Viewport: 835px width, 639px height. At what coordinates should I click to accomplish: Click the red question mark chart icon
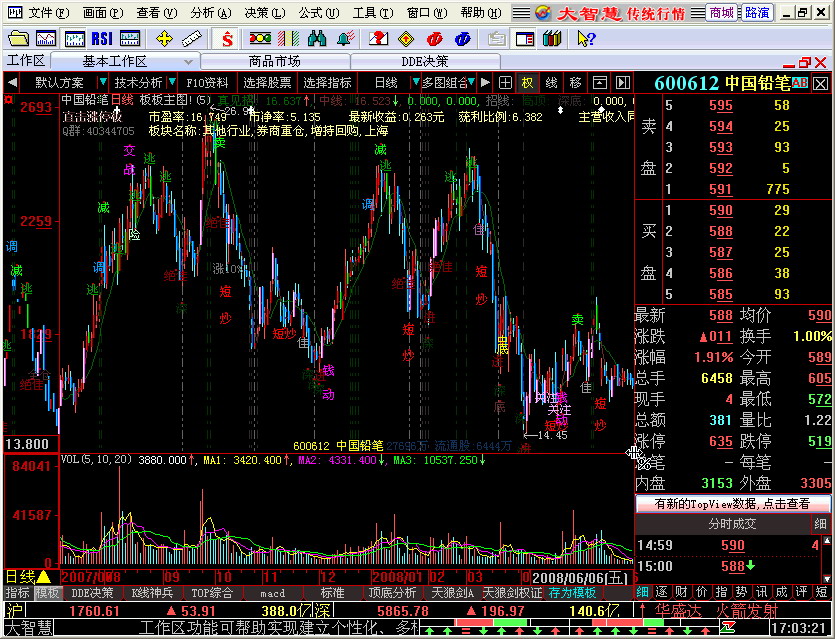coord(379,38)
